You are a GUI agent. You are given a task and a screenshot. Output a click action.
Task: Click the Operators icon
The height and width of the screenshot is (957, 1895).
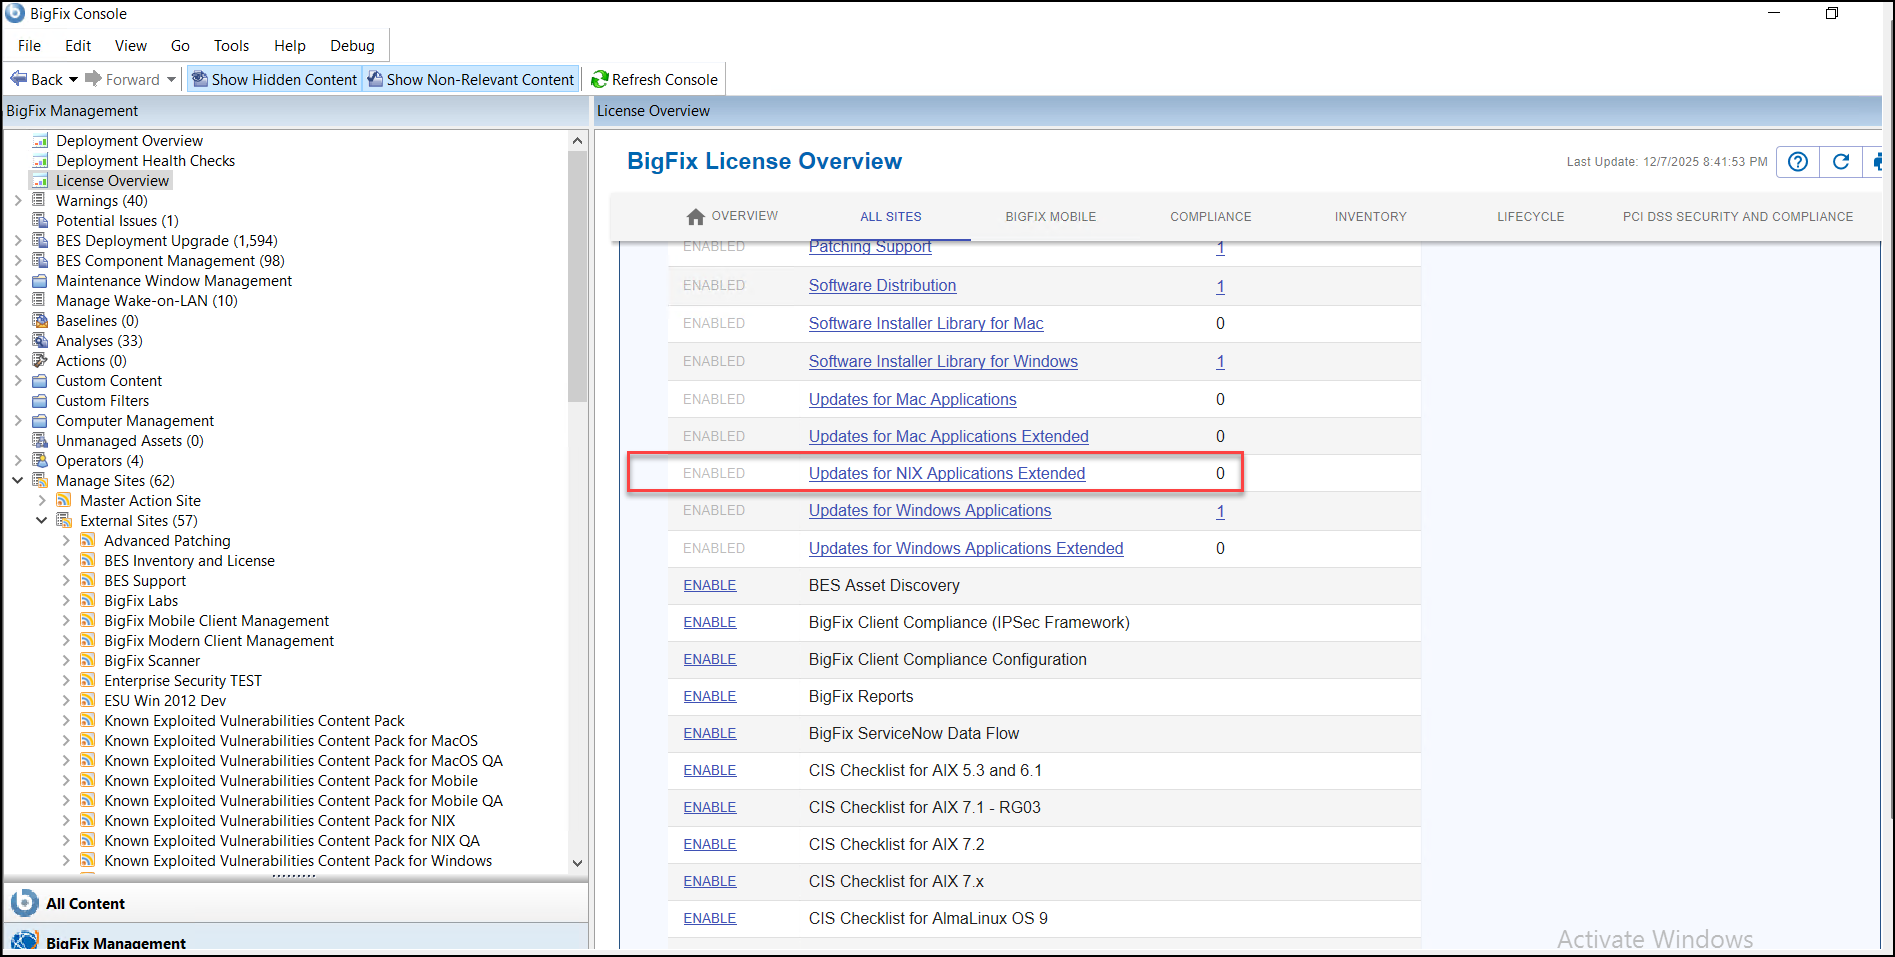(x=40, y=461)
